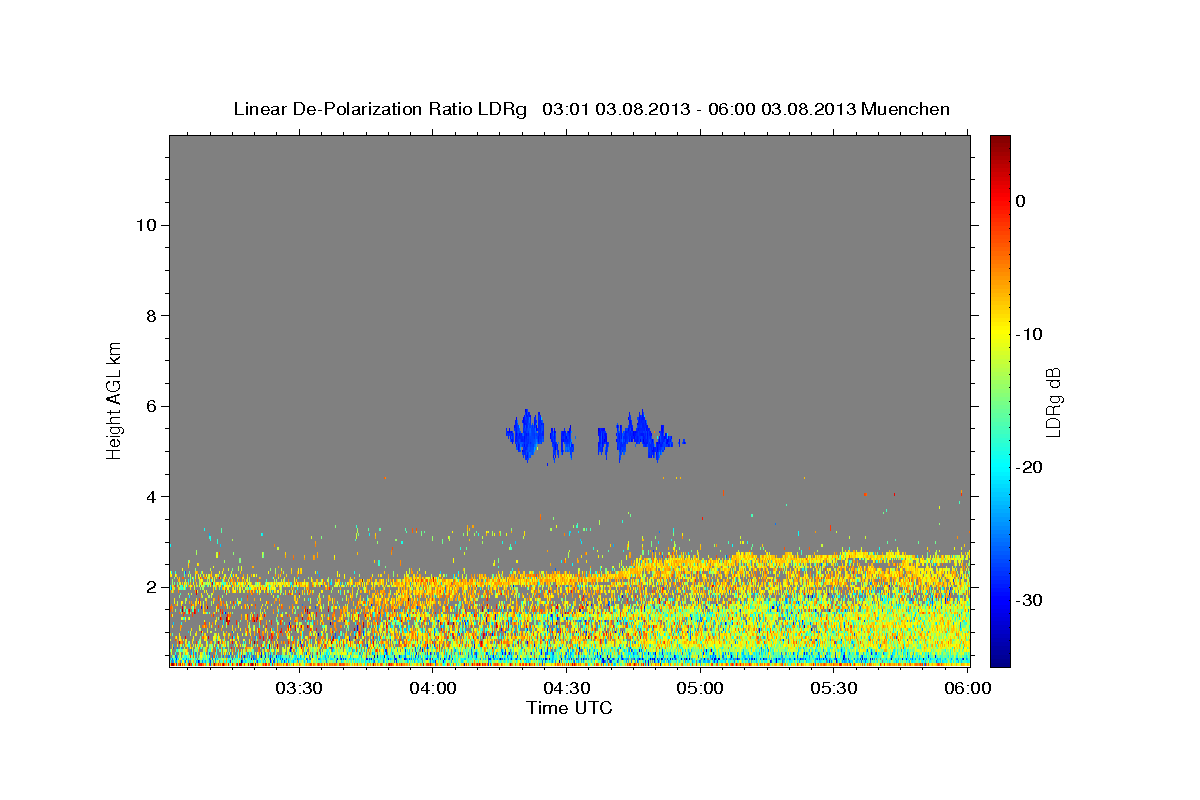The image size is (1200, 800).
Task: Click the green middle section of the colorbar
Action: click(x=1000, y=400)
